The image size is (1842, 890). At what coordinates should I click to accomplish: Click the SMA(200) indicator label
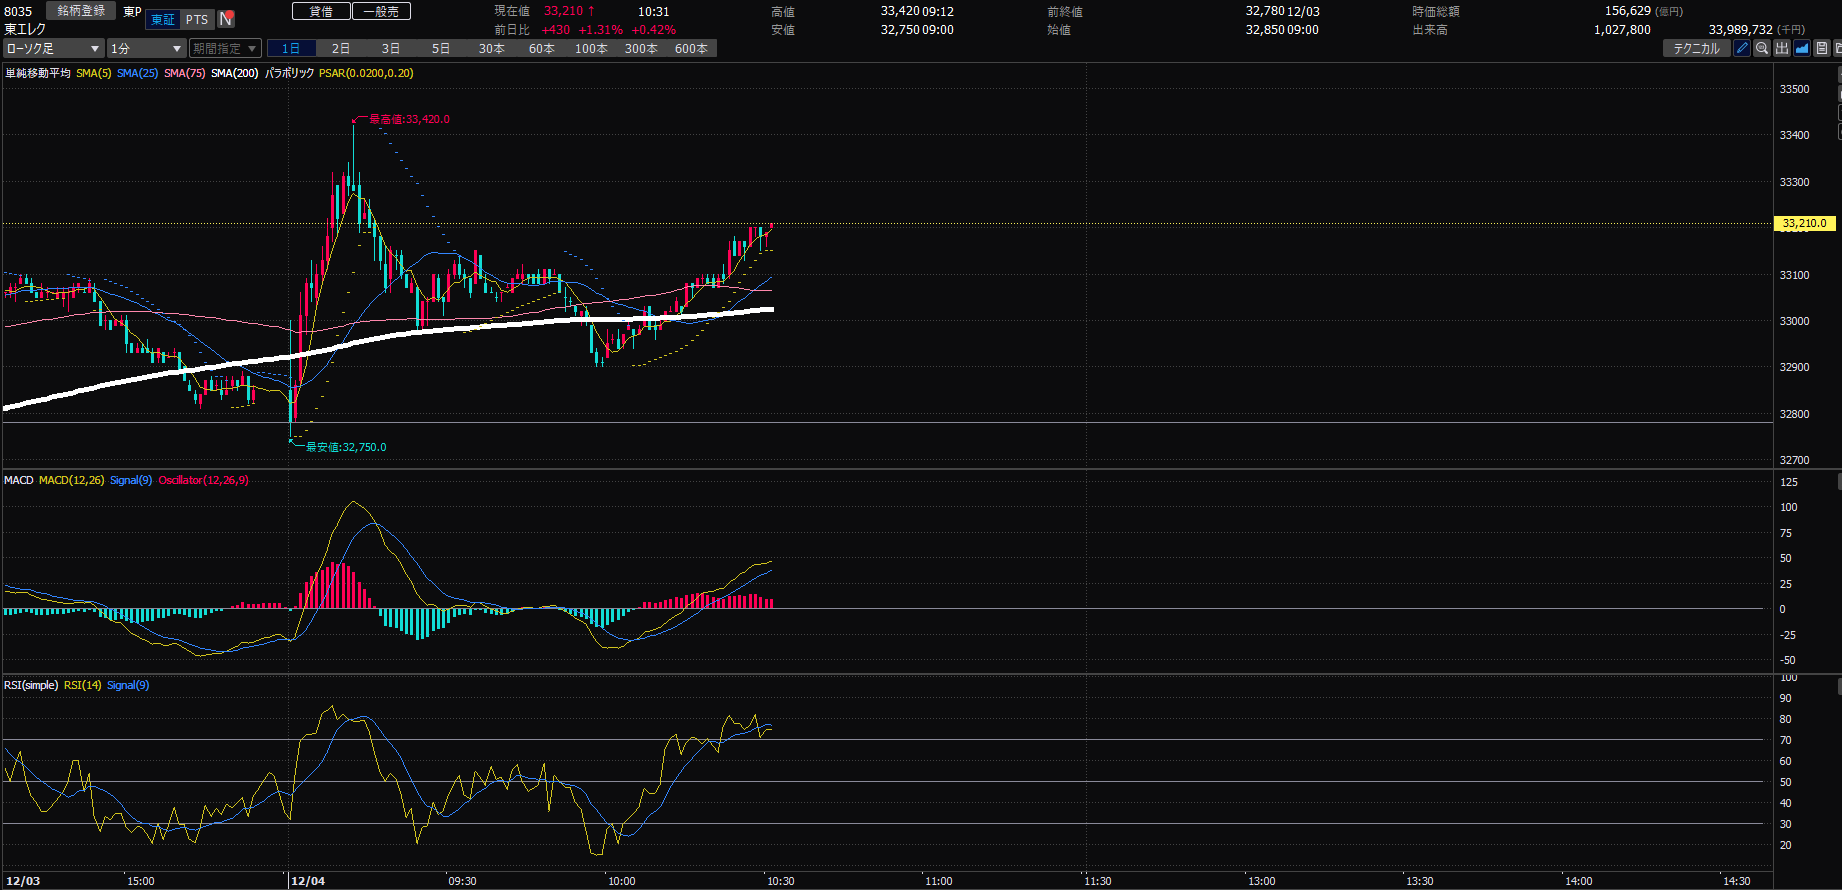[235, 73]
